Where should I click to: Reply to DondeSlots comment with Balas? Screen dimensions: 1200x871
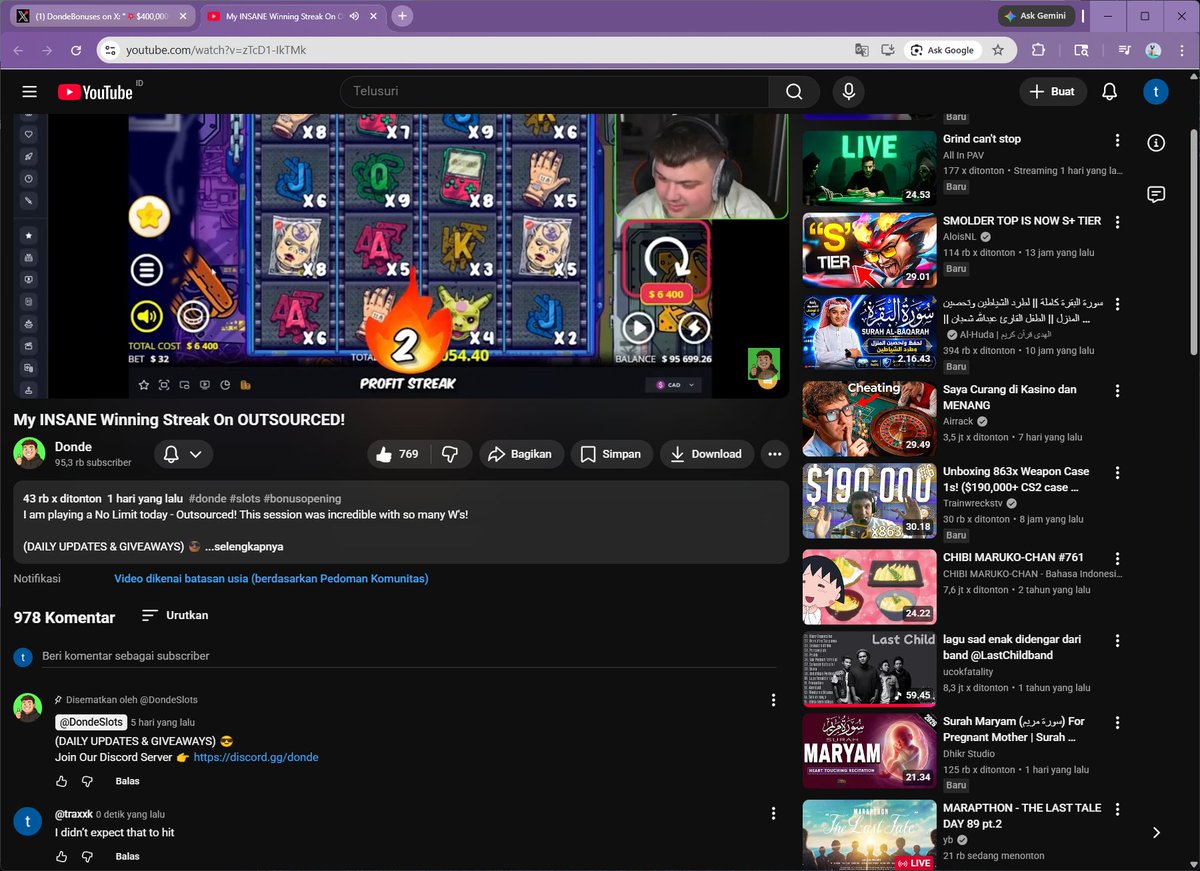coord(127,781)
